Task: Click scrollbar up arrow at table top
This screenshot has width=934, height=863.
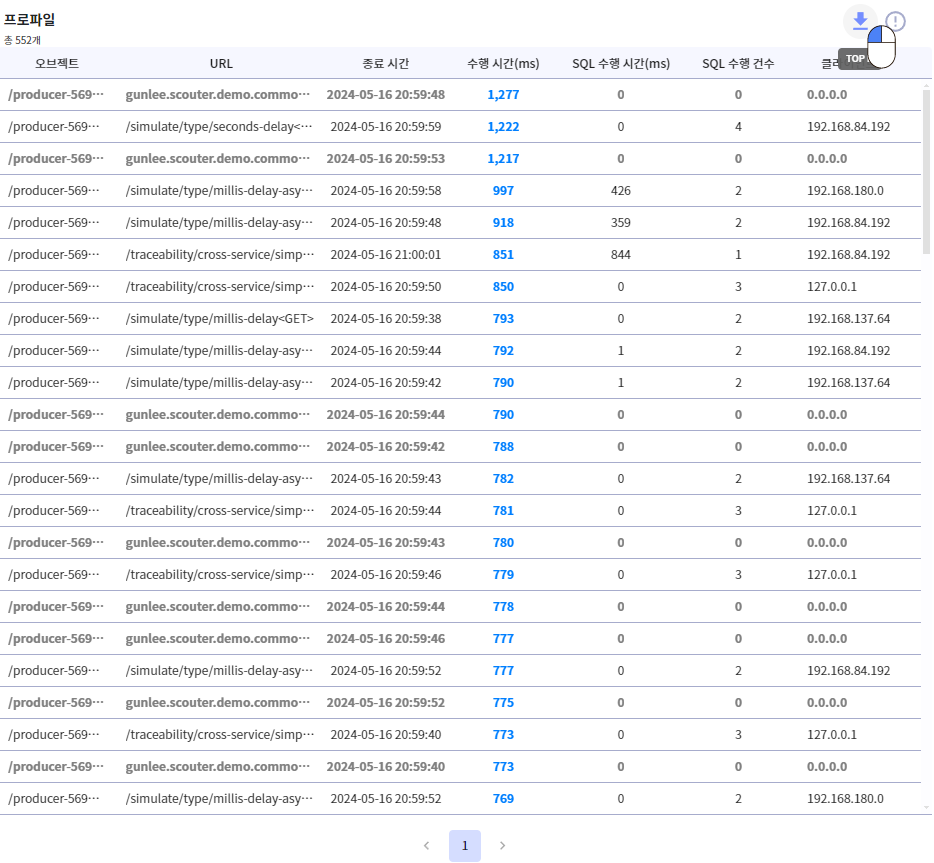Action: click(x=926, y=85)
